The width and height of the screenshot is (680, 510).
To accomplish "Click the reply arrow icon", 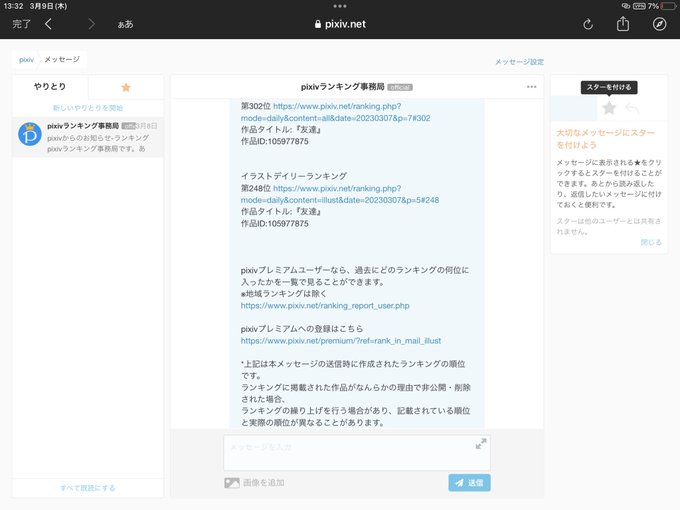I will coord(632,108).
